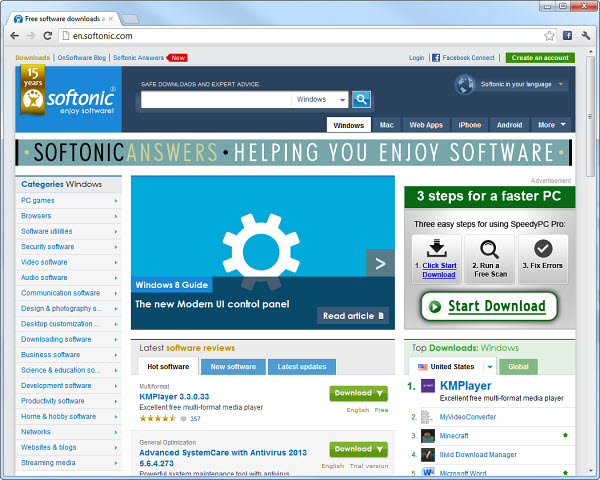Open the Chrome wrench settings menu
This screenshot has height=480, width=600.
(585, 35)
